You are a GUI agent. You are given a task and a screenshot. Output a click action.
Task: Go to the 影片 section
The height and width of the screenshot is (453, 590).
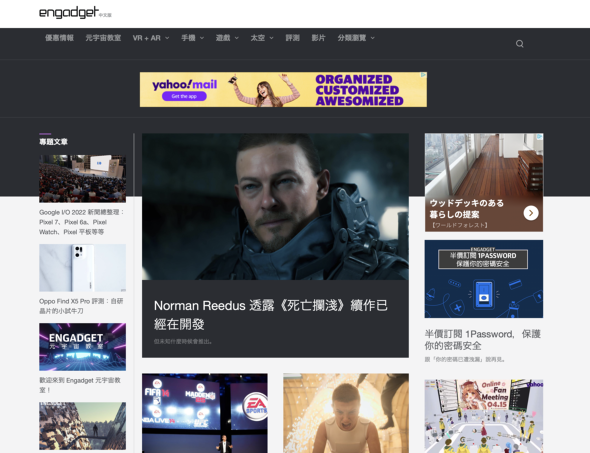pos(318,38)
